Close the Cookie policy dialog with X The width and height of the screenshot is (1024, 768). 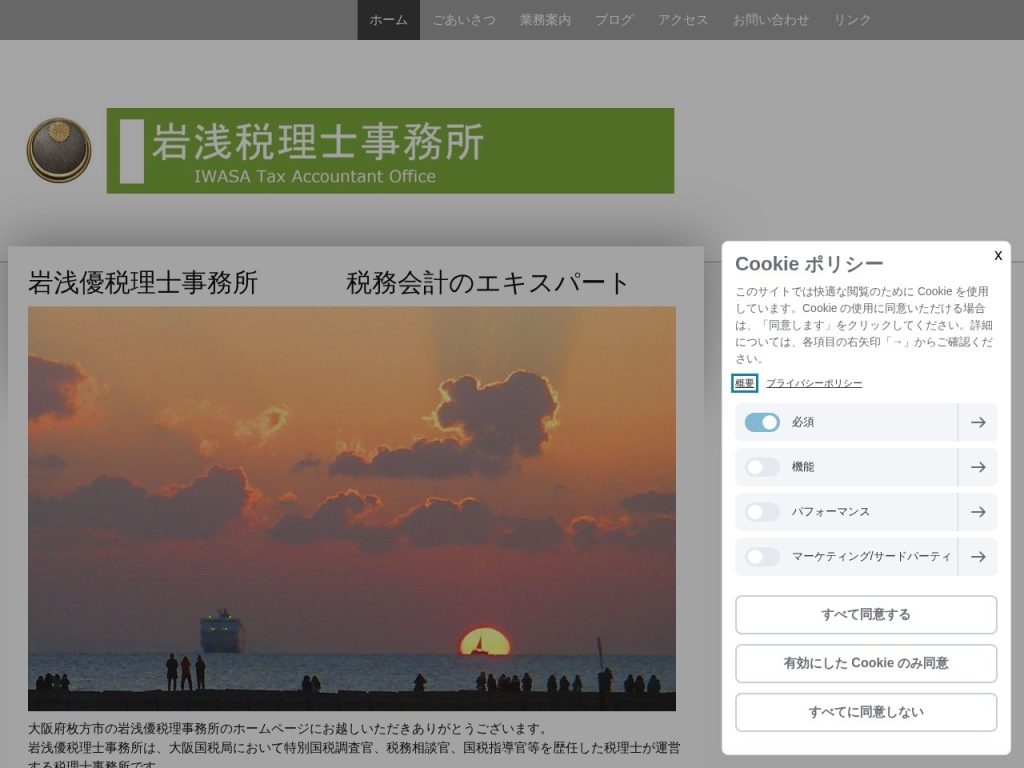point(998,255)
